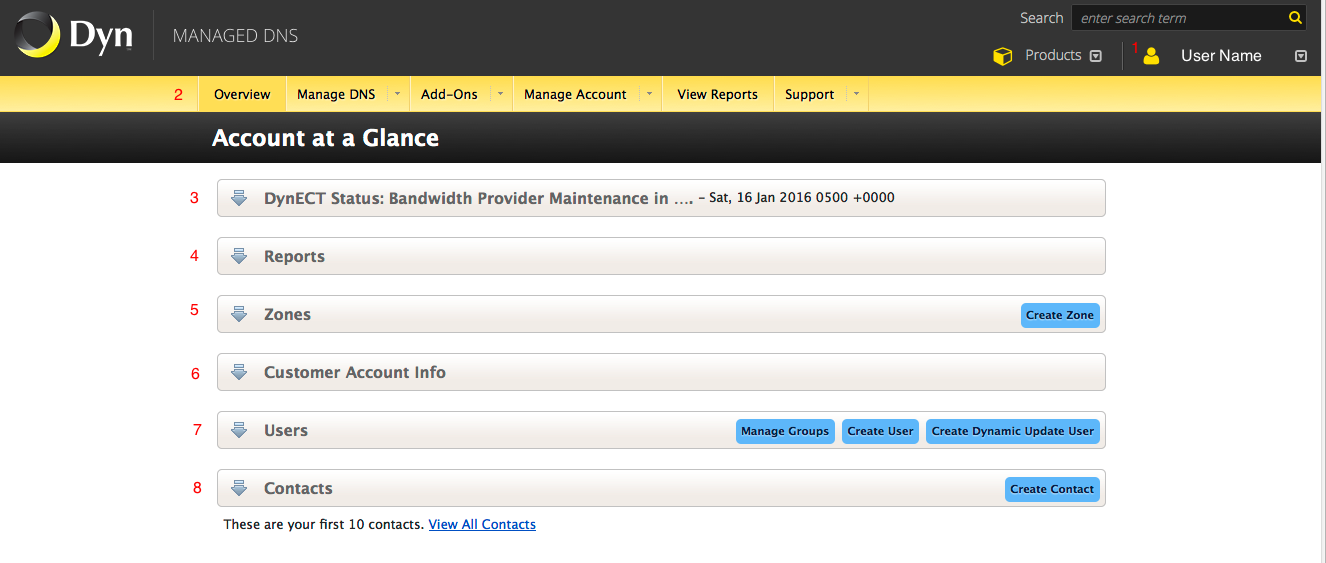Expand Customer Account Info arrow icon

239,372
